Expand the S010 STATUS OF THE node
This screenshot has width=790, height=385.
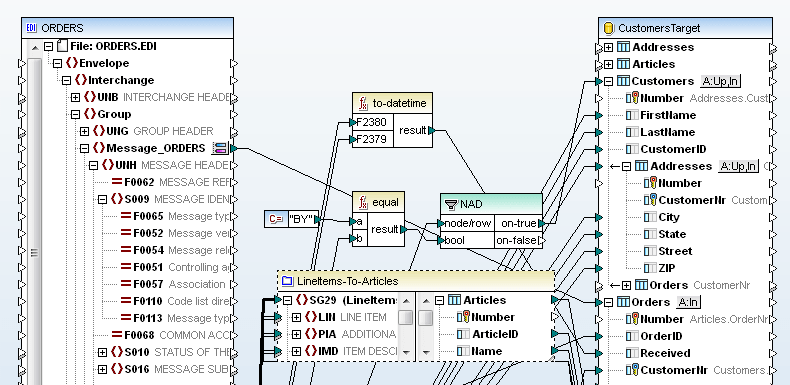102,352
